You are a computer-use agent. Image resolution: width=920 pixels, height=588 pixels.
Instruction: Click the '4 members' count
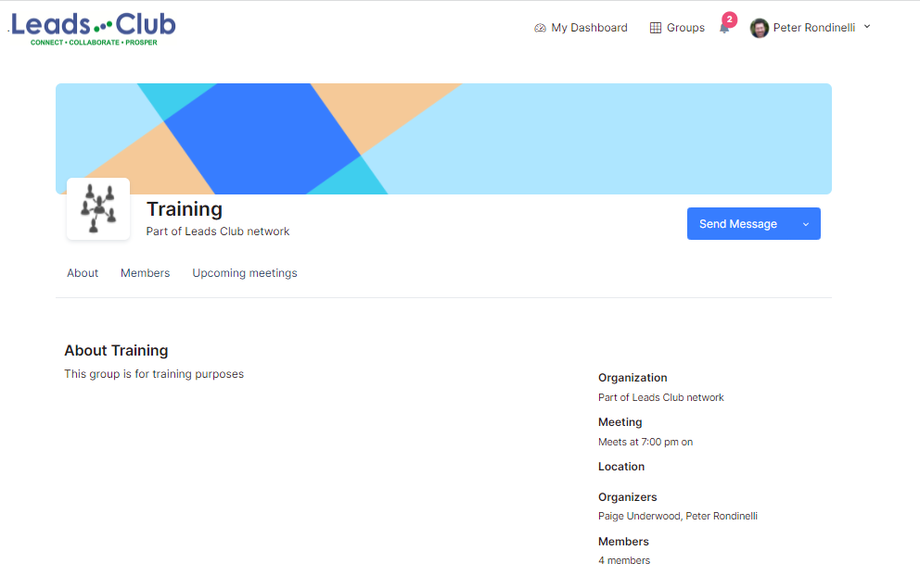pyautogui.click(x=624, y=560)
